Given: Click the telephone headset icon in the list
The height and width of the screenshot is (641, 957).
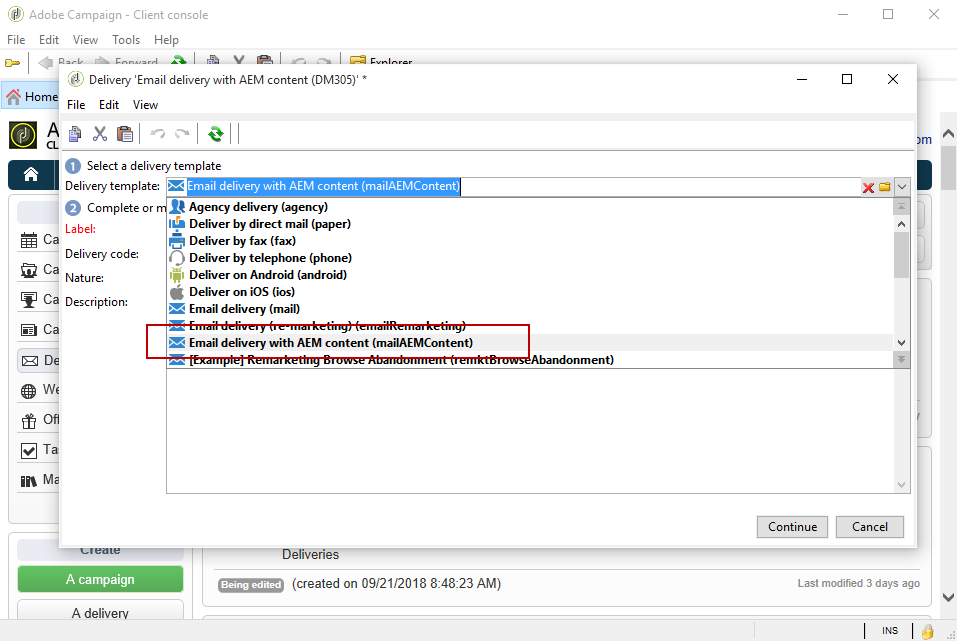Looking at the screenshot, I should 177,258.
